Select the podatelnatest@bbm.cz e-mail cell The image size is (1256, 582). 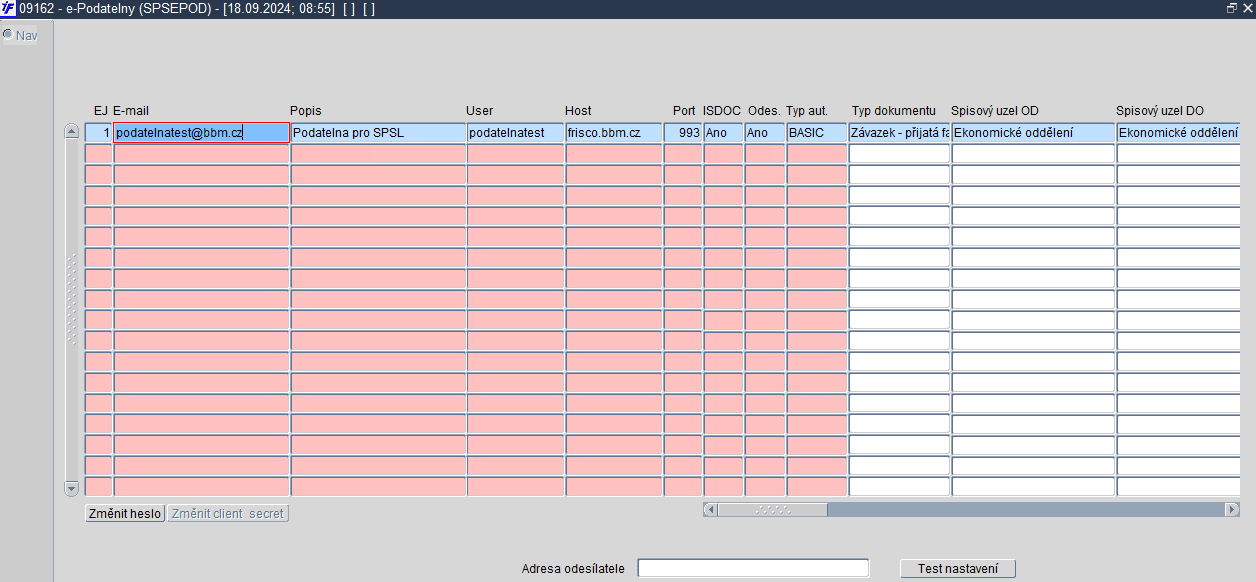click(201, 132)
